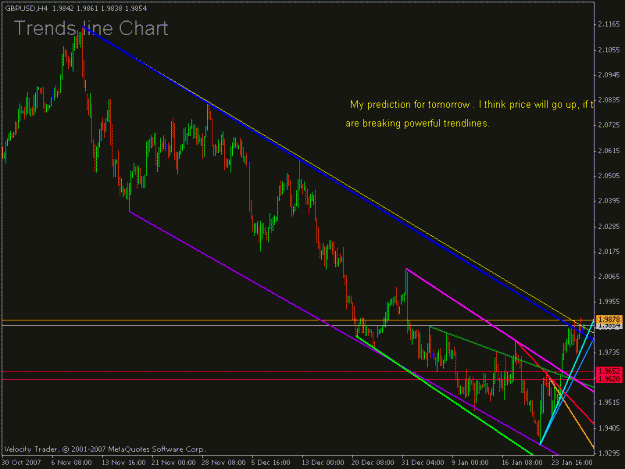Screen dimensions: 625x469
Task: Click the '30 Oct 2007' date label
Action: click(x=22, y=463)
